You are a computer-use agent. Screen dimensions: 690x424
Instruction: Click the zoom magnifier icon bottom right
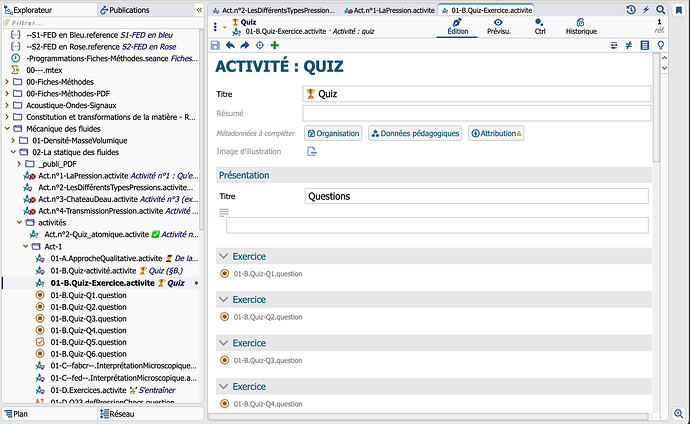(679, 413)
